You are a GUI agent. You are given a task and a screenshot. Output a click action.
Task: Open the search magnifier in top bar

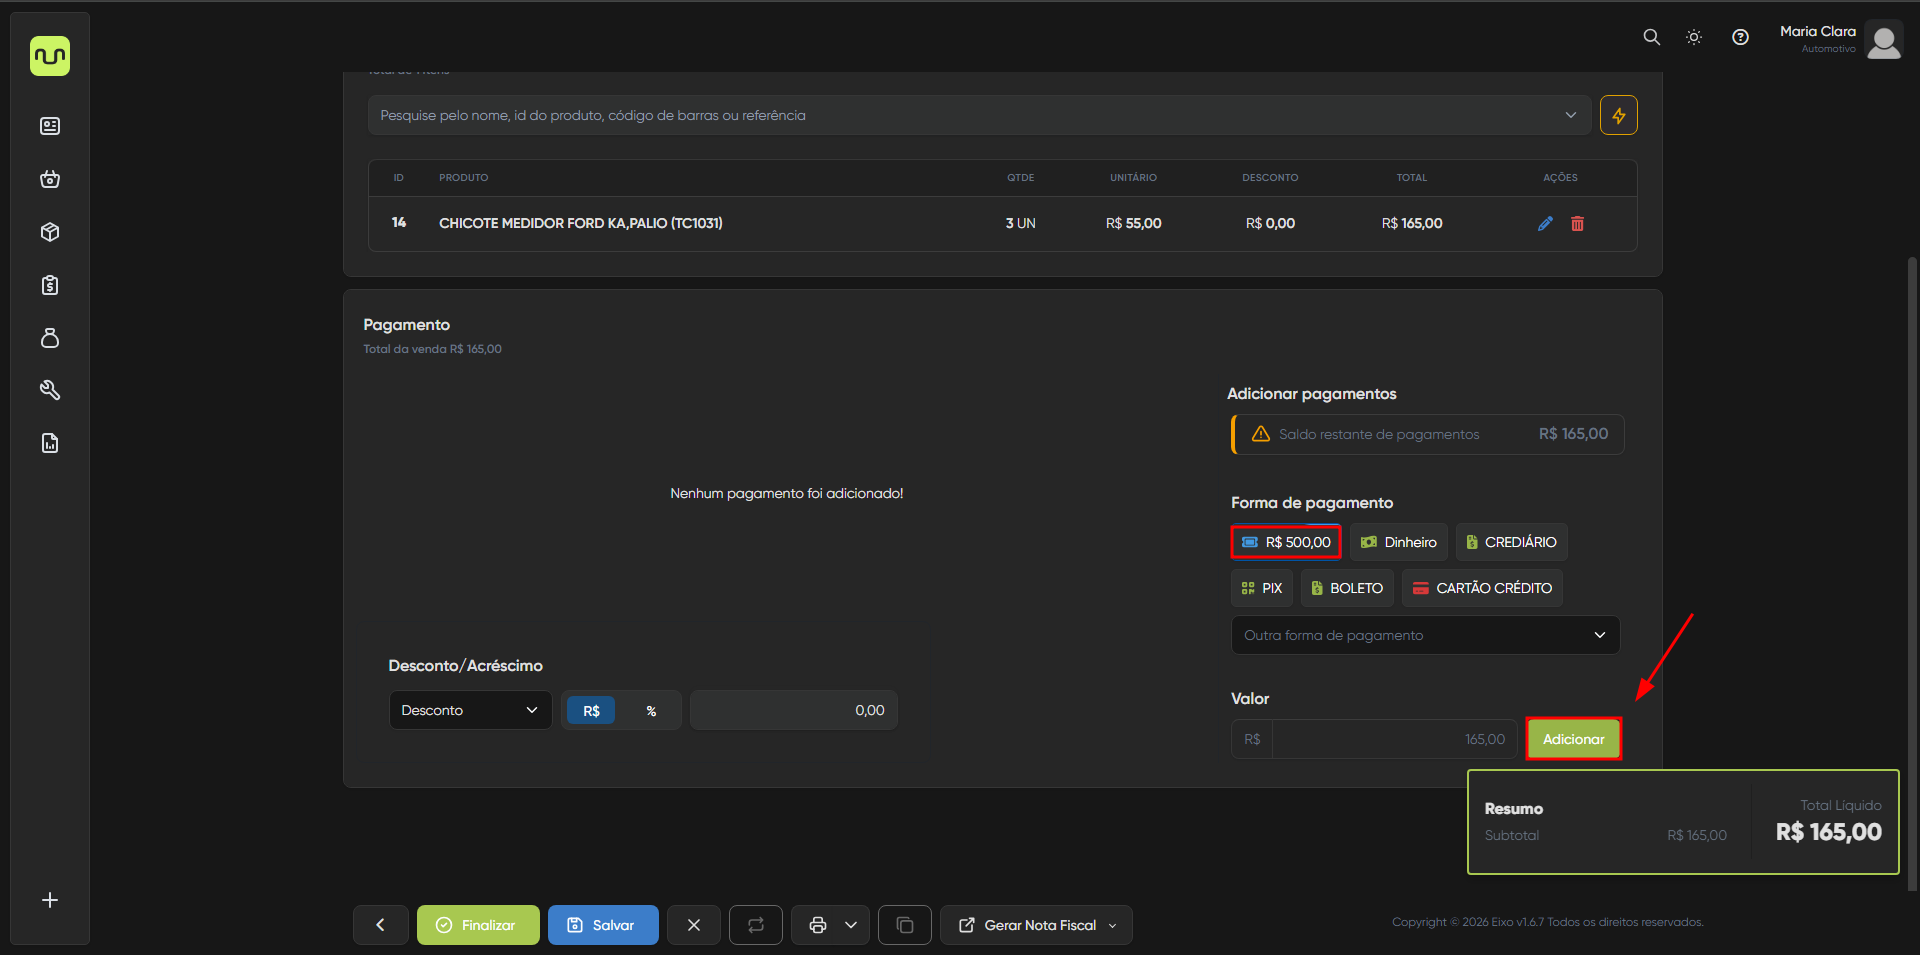point(1651,37)
